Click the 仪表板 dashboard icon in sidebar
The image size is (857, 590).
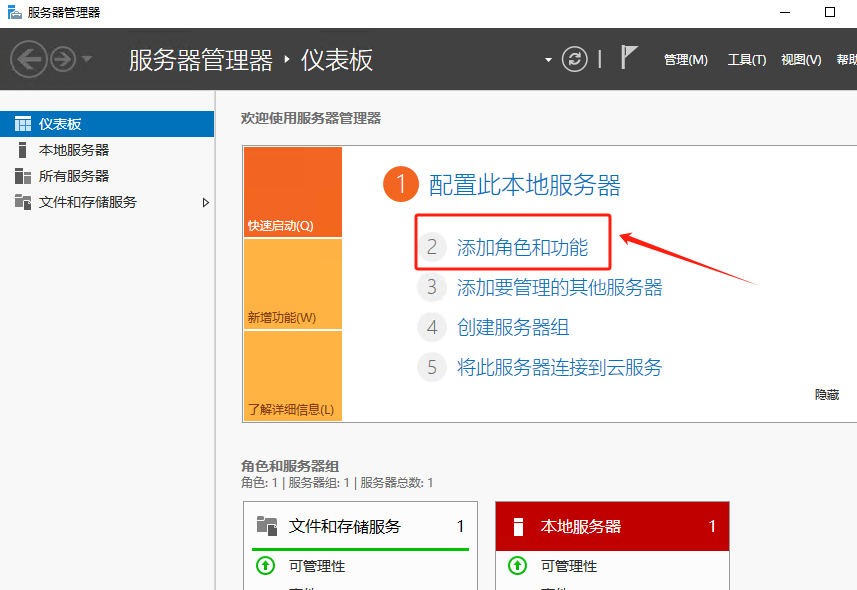23,124
